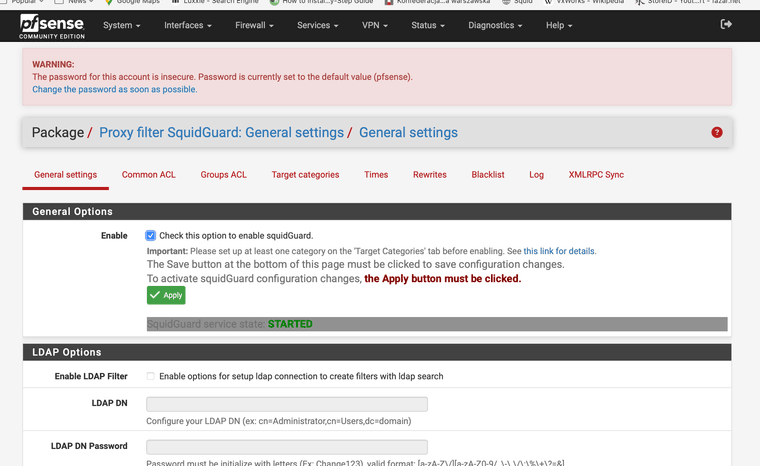Click the pfSense Community Edition logo

[52, 26]
